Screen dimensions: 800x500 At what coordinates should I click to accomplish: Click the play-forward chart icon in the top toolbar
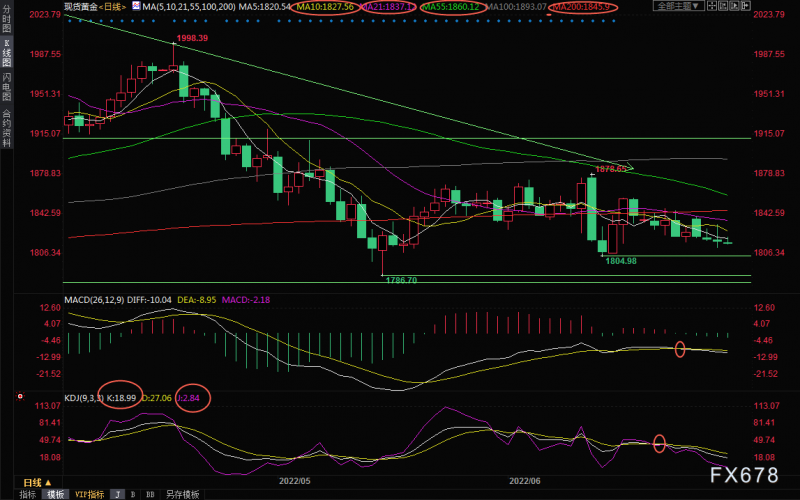coord(734,6)
